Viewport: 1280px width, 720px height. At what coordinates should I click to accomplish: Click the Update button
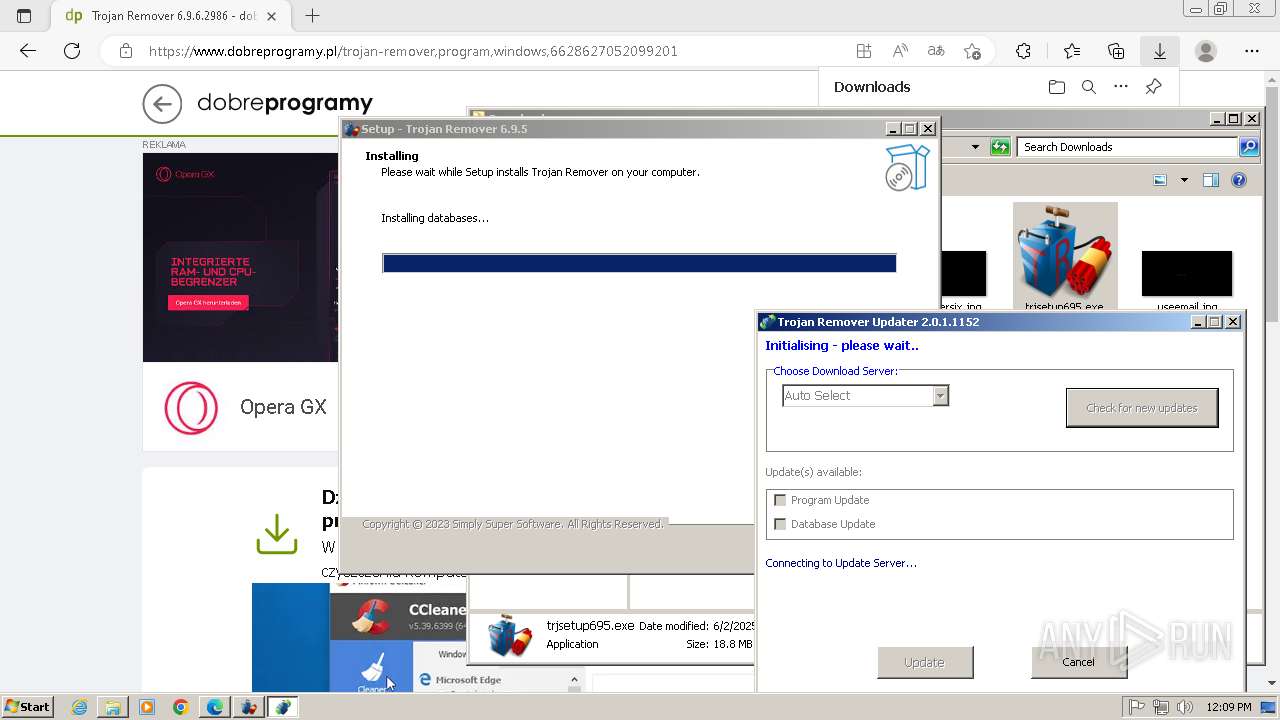coord(925,662)
